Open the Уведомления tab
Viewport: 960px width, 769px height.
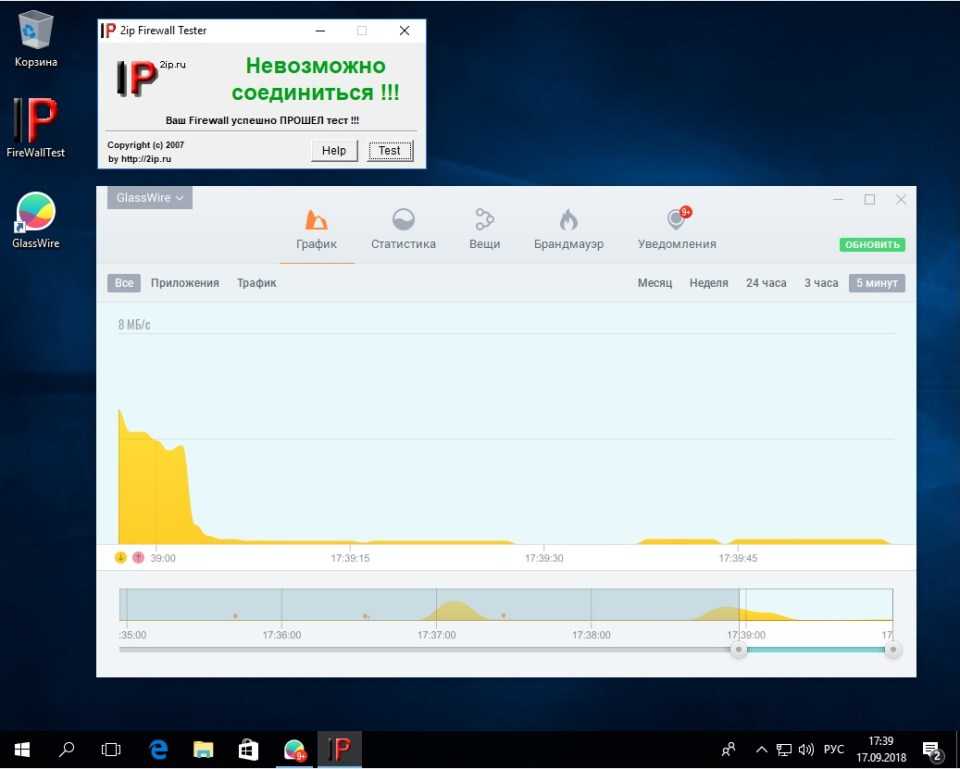[677, 230]
